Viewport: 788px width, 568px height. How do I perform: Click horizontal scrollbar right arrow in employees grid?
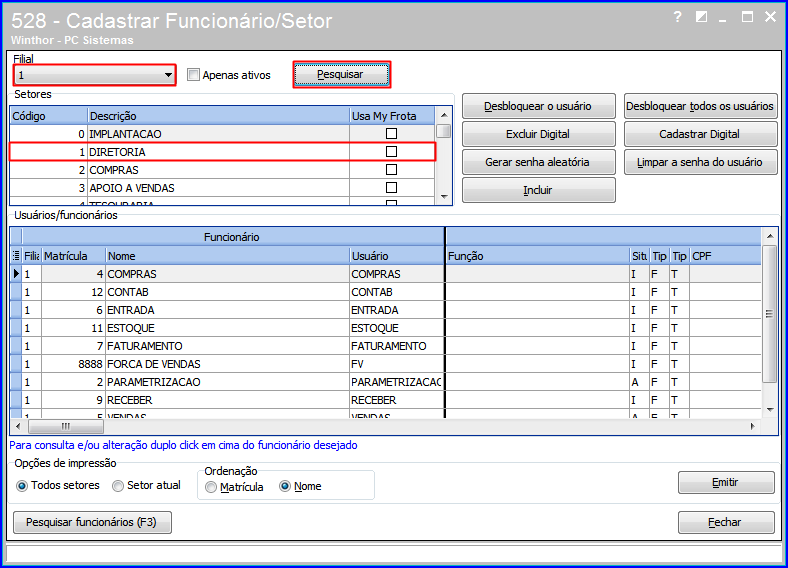coord(752,426)
